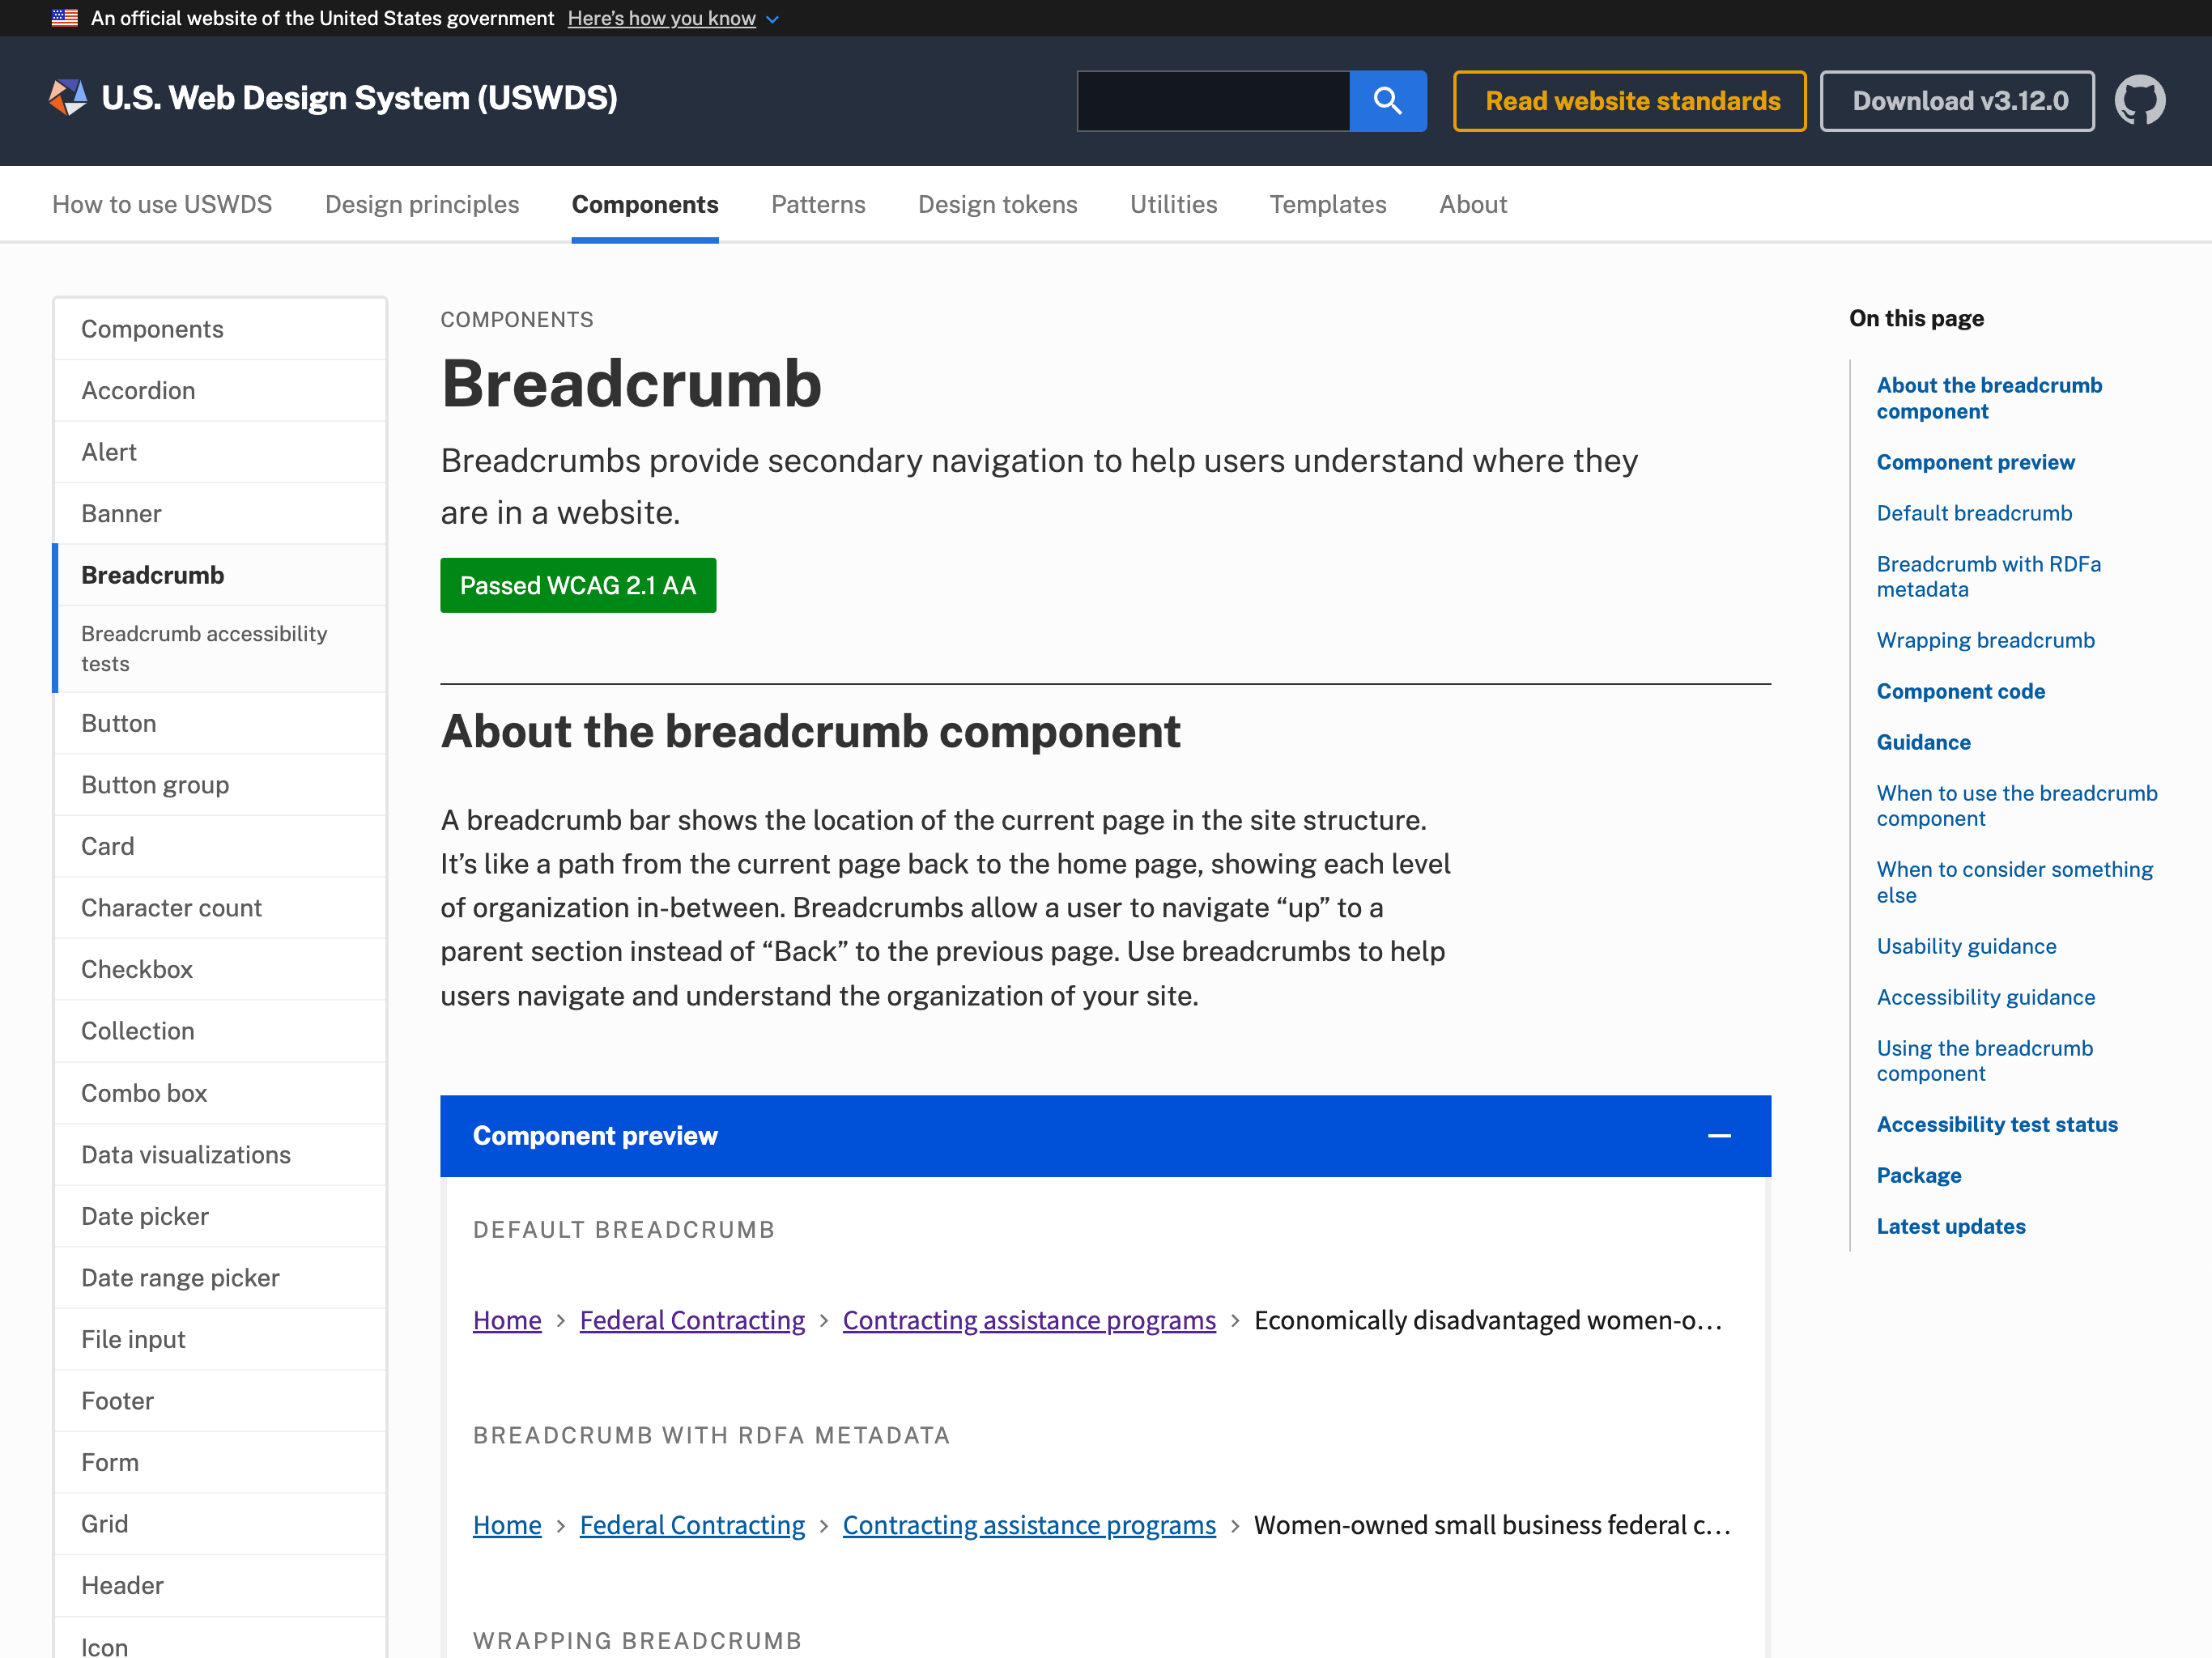Select Grid in side navigation
The width and height of the screenshot is (2212, 1658).
(220, 1524)
